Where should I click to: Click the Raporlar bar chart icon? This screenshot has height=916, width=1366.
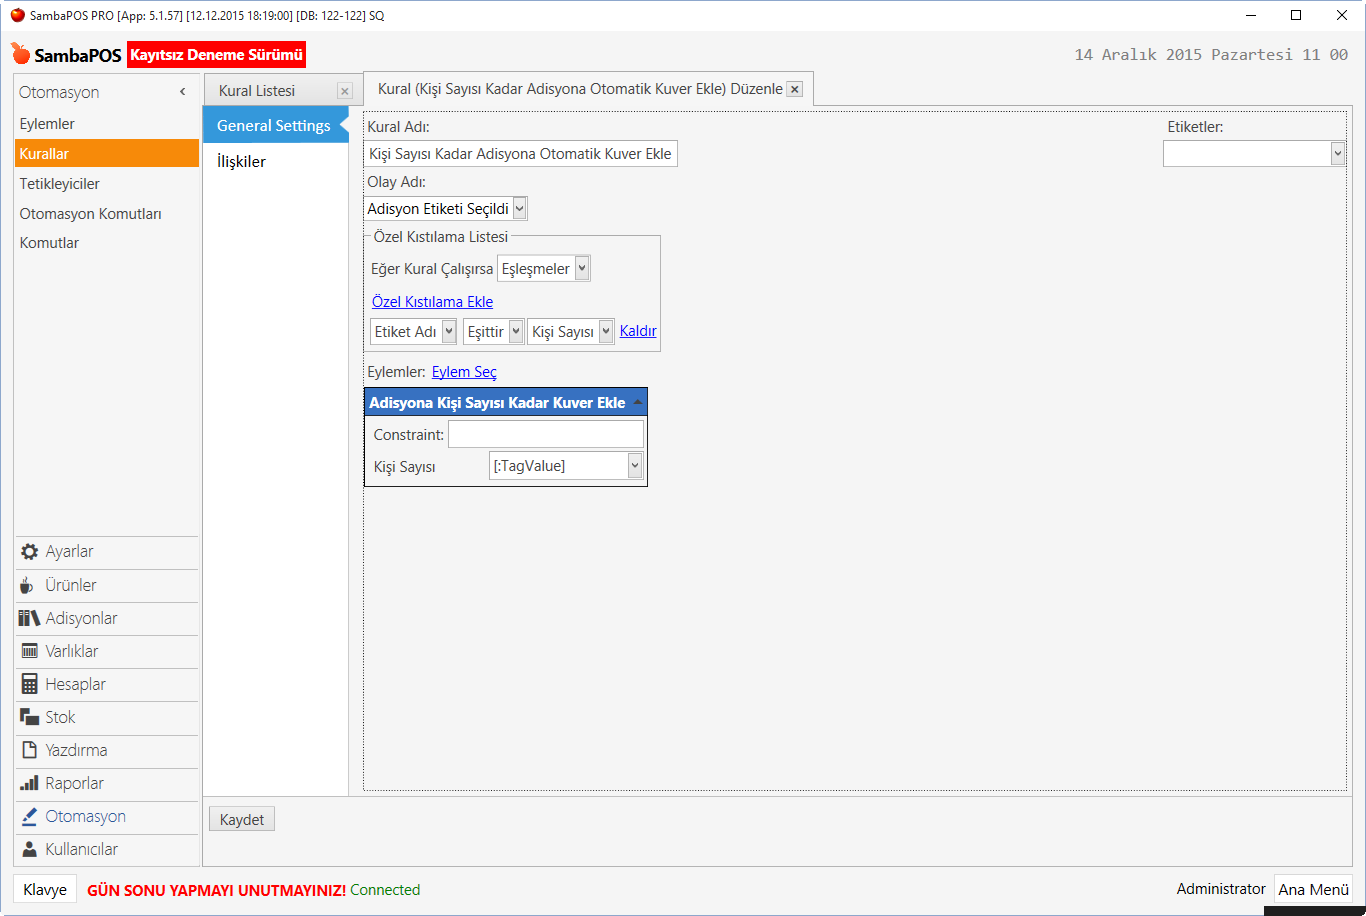[29, 783]
